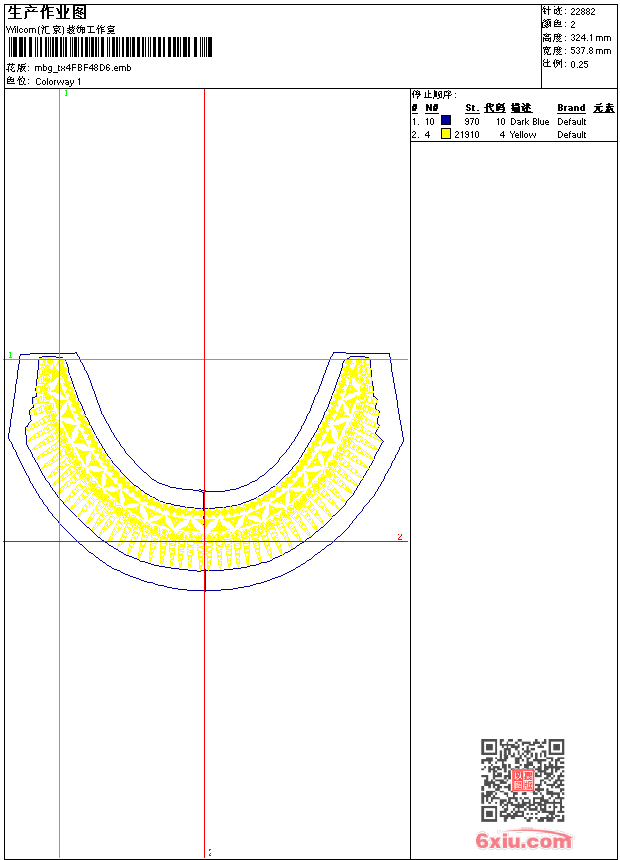
Task: Click the stitch count value 22882
Action: tap(582, 12)
